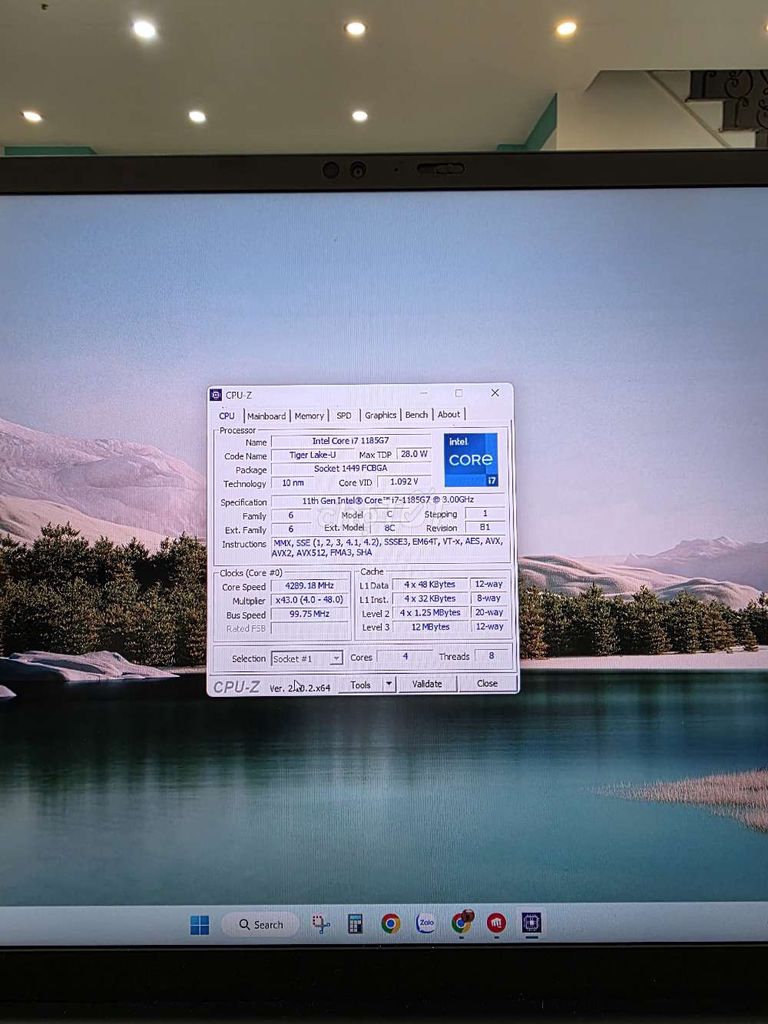
Task: Select the Name field 'Intel Core i7 1185G7'
Action: [x=351, y=441]
